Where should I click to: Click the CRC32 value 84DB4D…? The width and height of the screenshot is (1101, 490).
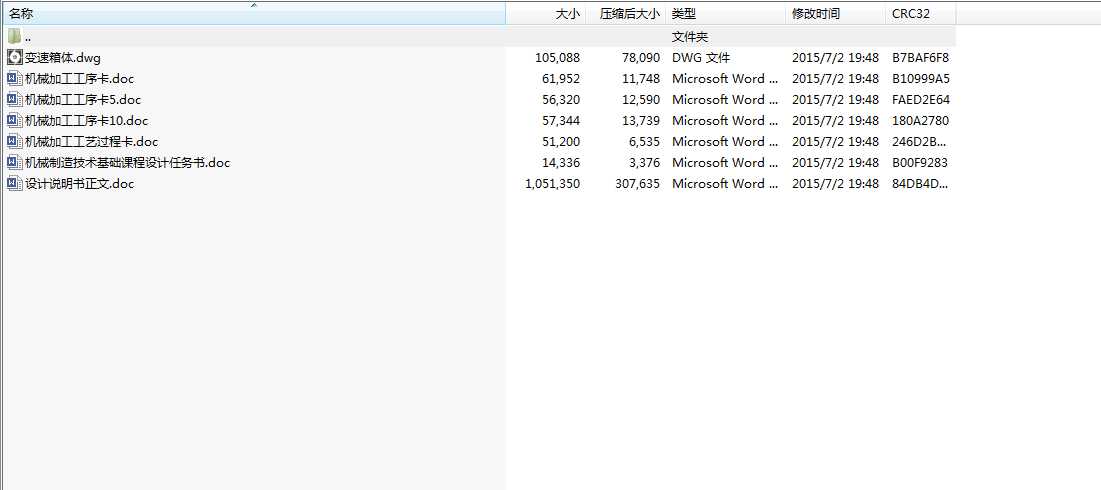tap(920, 184)
